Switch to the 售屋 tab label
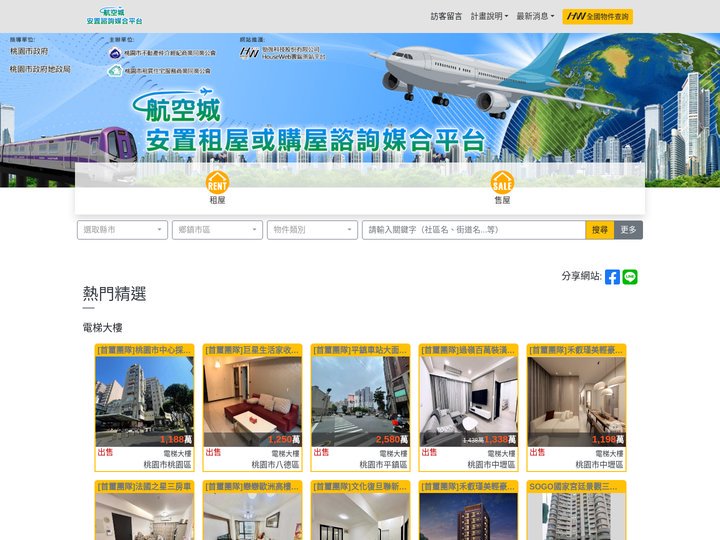720x540 pixels. point(502,200)
